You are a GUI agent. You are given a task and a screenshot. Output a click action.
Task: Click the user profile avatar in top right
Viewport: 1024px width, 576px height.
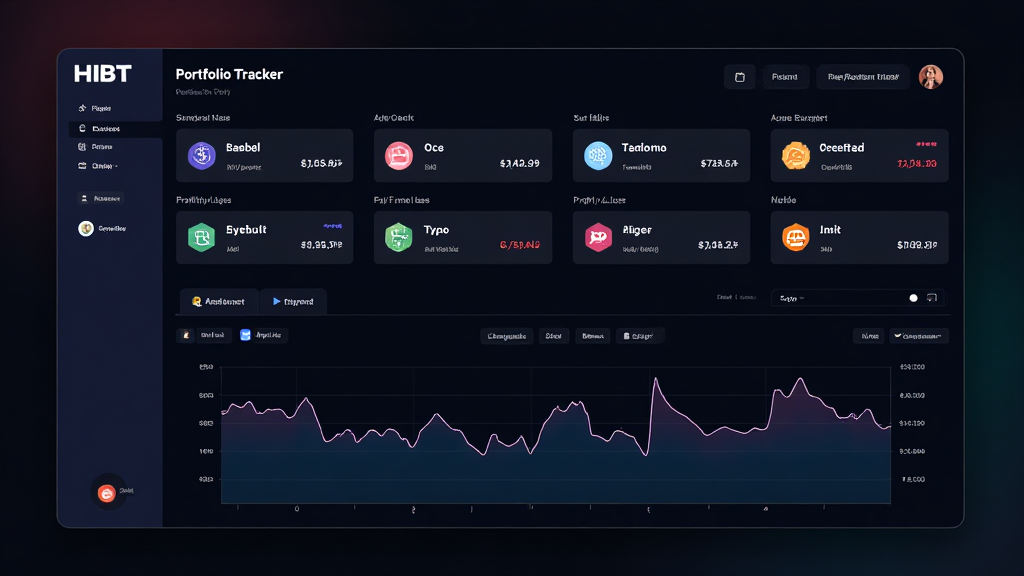[x=930, y=77]
